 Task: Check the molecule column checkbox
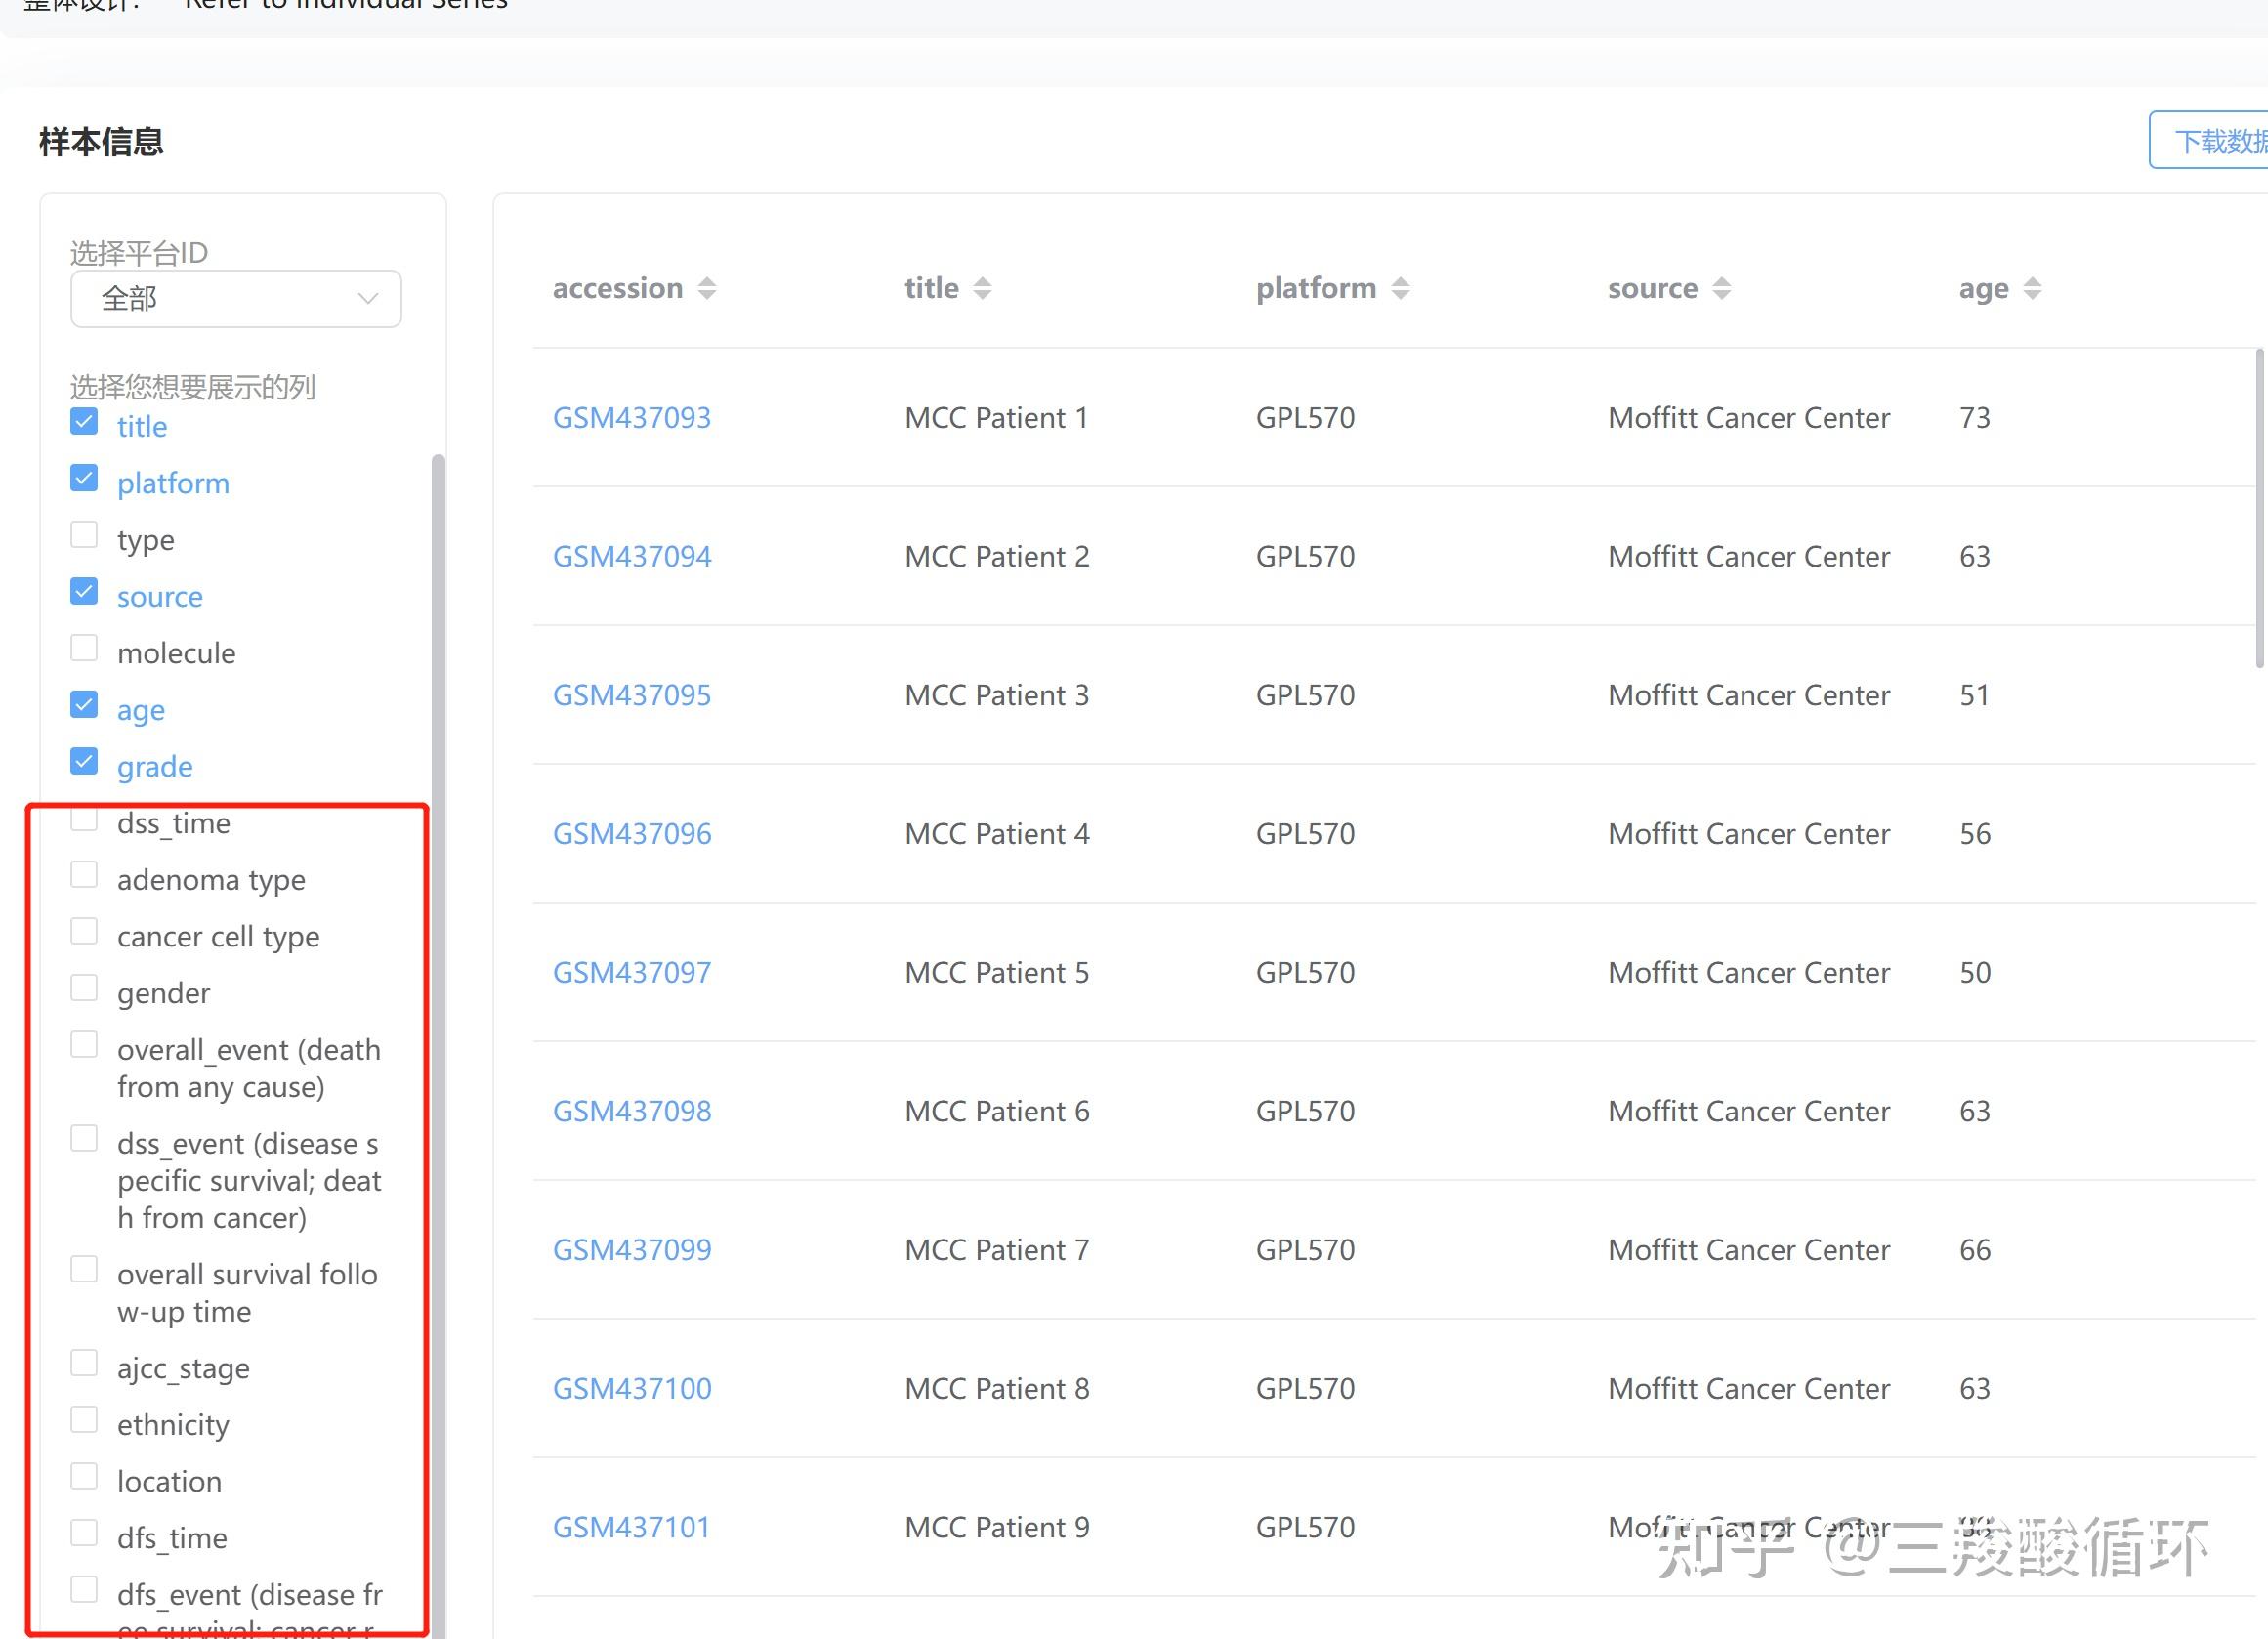pyautogui.click(x=84, y=649)
